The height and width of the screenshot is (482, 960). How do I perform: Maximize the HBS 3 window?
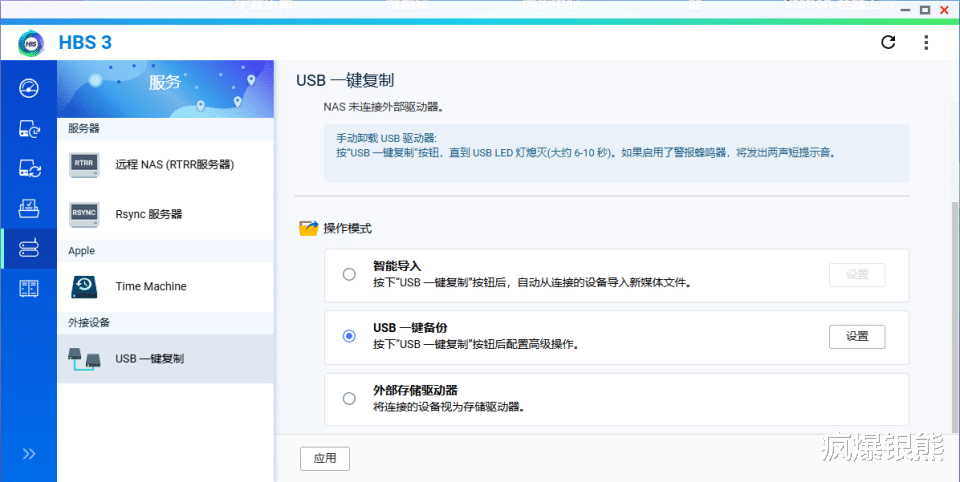click(925, 10)
